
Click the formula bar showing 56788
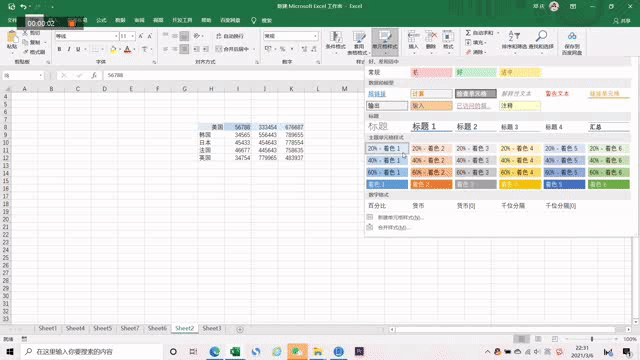[x=233, y=76]
